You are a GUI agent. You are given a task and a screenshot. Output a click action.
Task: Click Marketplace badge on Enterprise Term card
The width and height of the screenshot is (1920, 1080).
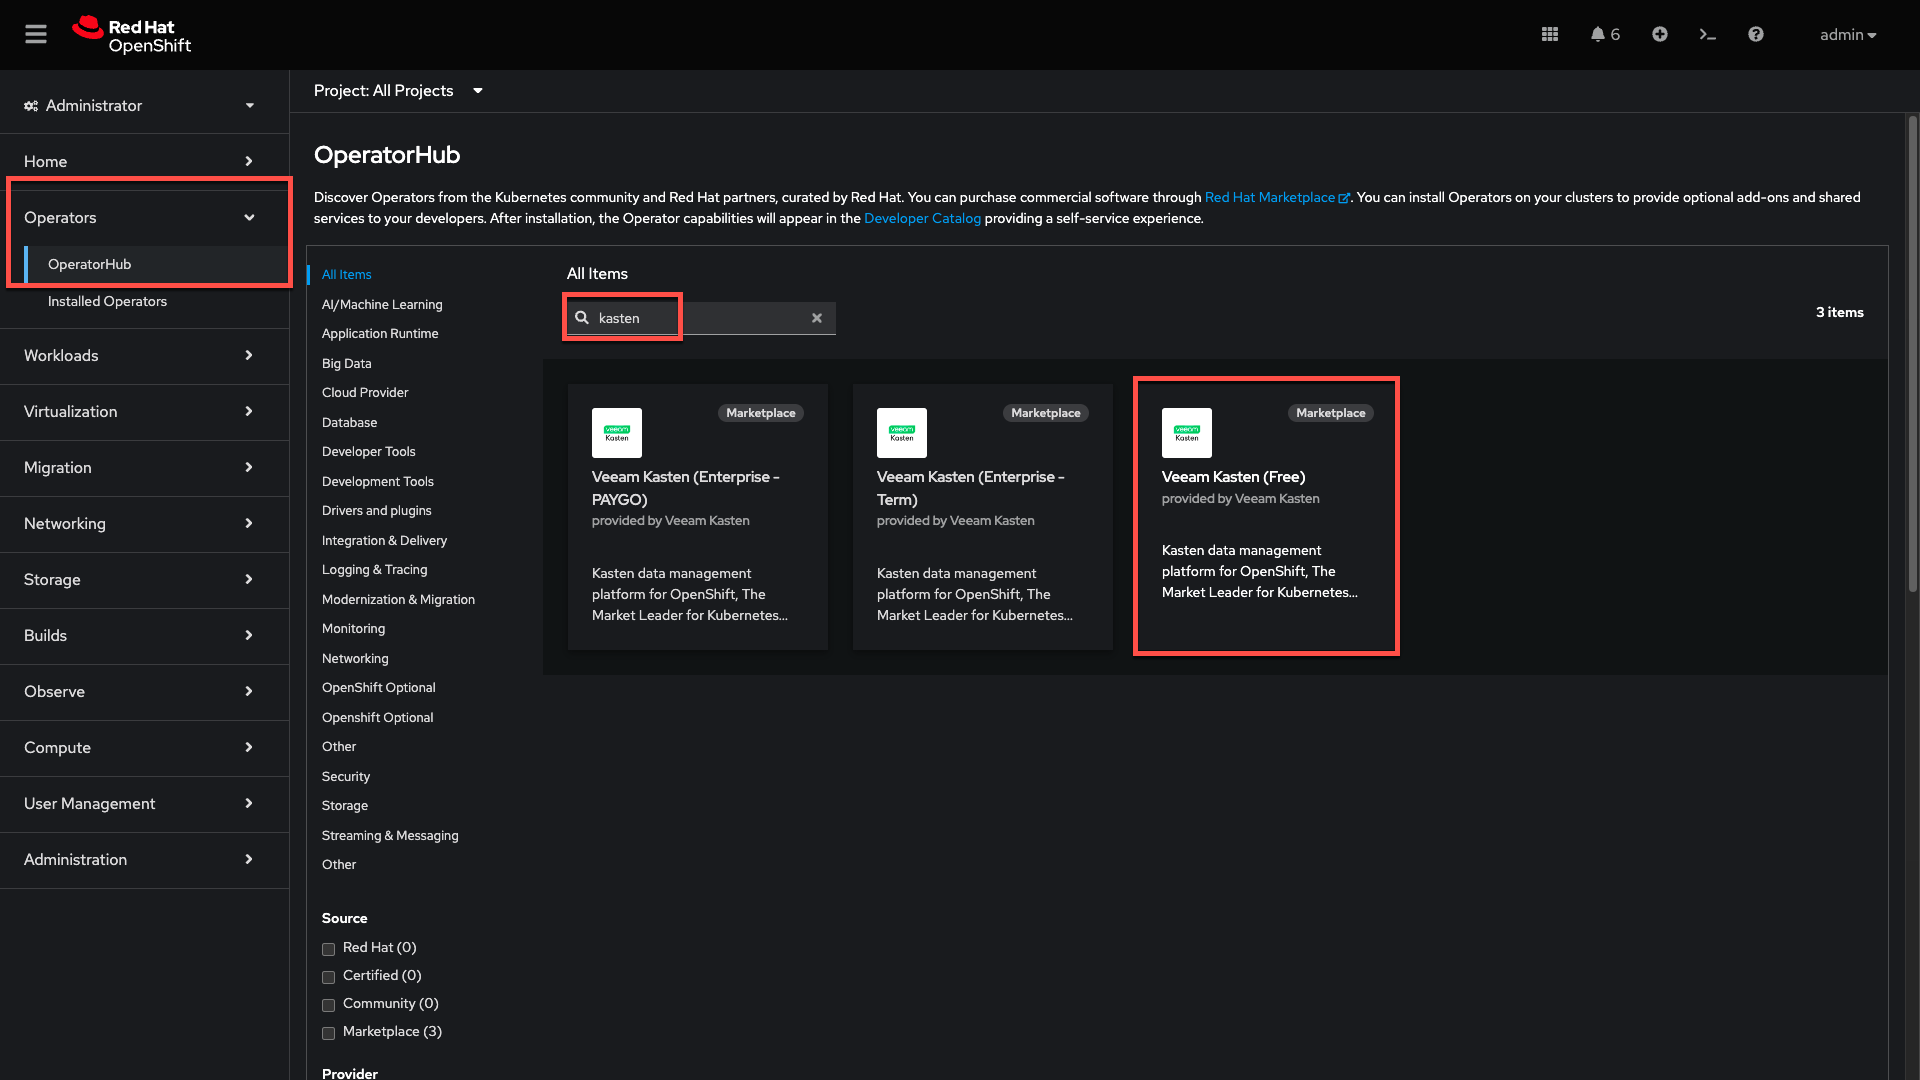click(1046, 413)
